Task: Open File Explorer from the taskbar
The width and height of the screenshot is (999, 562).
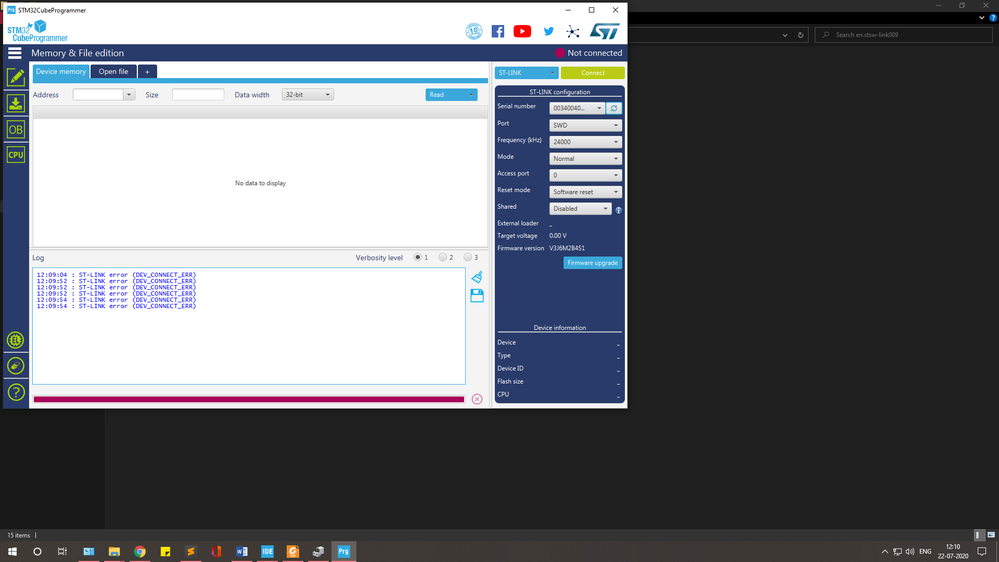Action: coord(114,551)
